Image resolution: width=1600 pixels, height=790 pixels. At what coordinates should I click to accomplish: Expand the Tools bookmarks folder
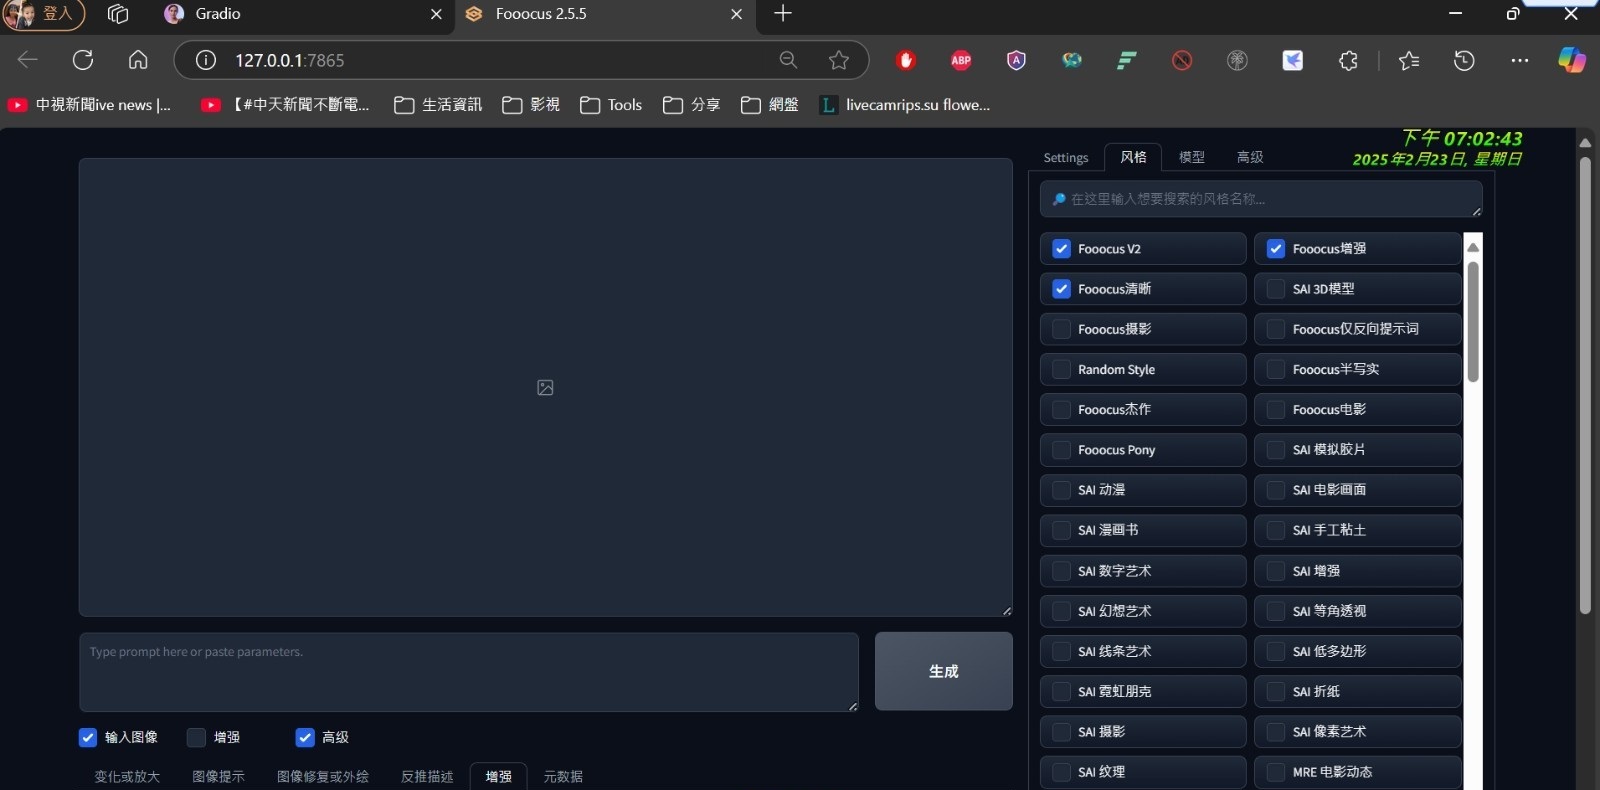pyautogui.click(x=611, y=105)
